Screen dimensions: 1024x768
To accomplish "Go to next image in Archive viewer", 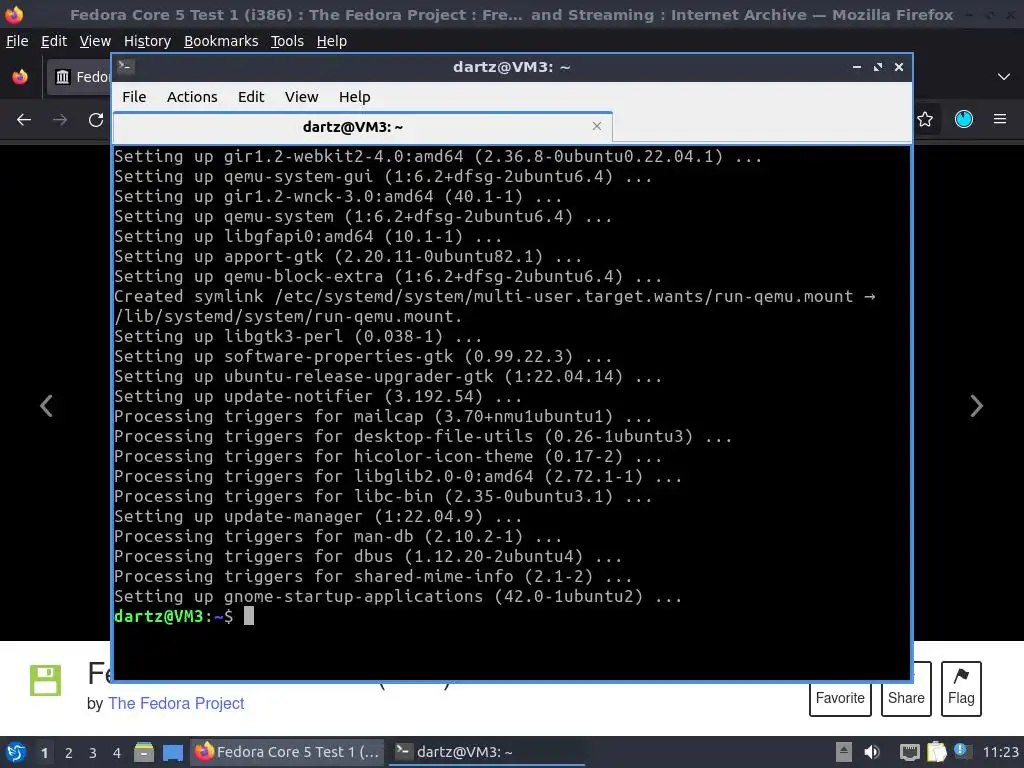I will coord(976,406).
